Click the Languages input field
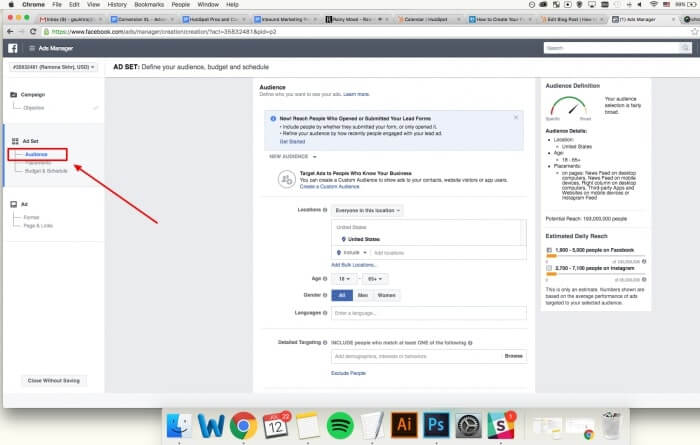This screenshot has height=445, width=700. coord(429,313)
